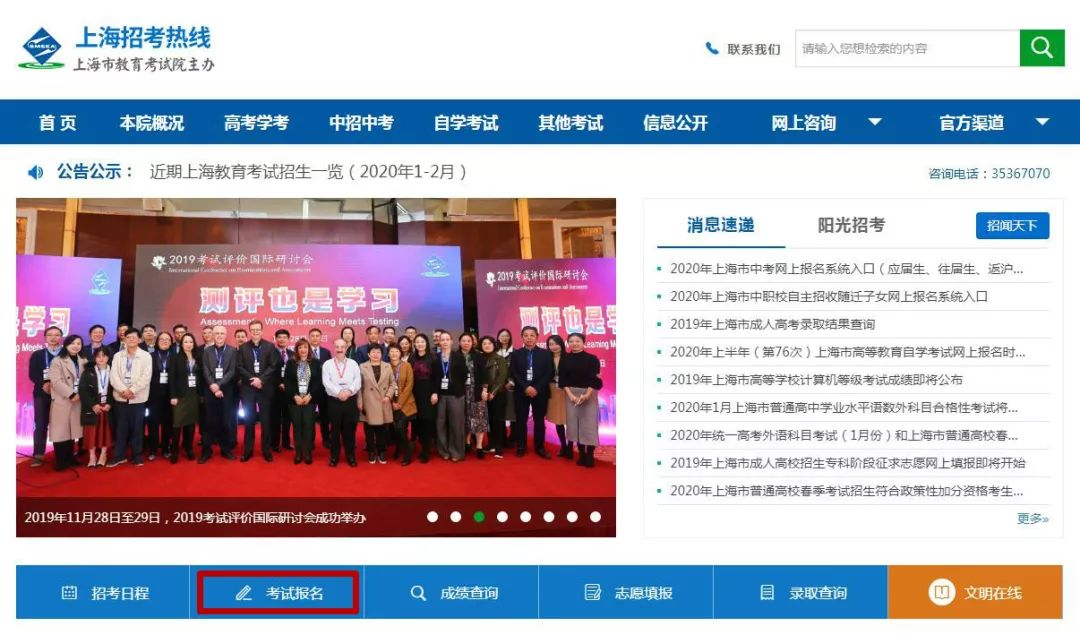Click the speaker icon beside 公告公示
Image resolution: width=1080 pixels, height=635 pixels.
pyautogui.click(x=35, y=171)
